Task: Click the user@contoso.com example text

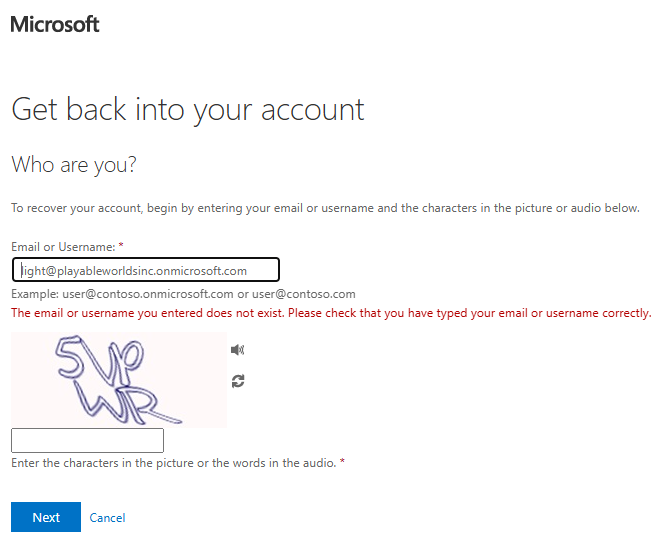Action: coord(303,294)
